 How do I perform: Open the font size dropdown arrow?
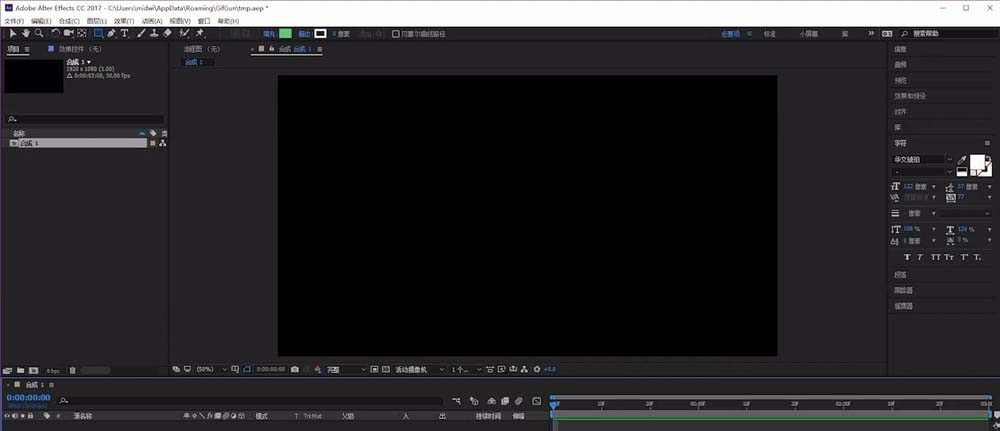click(934, 187)
